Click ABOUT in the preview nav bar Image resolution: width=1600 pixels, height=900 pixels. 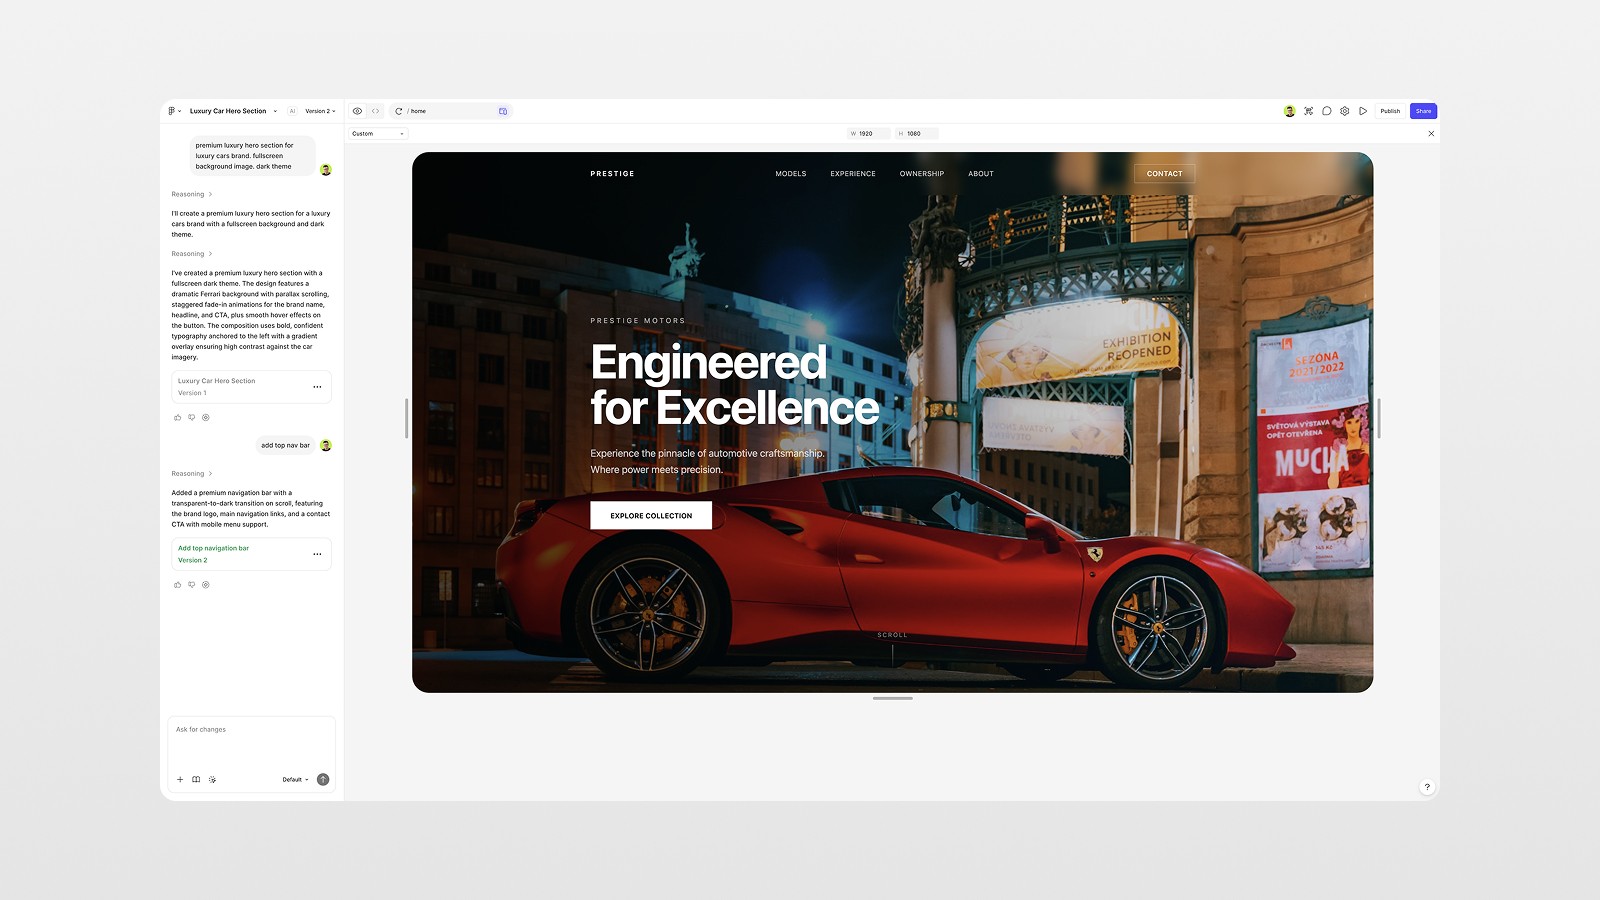[981, 174]
